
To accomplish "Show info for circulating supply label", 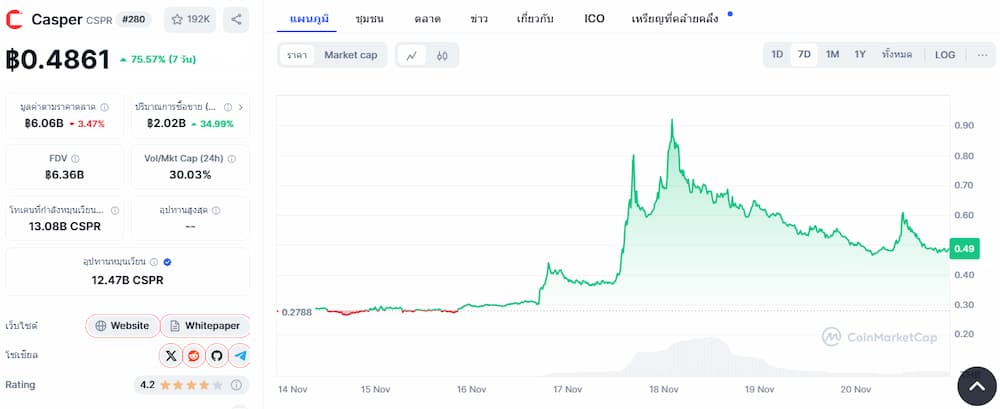I will (x=154, y=262).
